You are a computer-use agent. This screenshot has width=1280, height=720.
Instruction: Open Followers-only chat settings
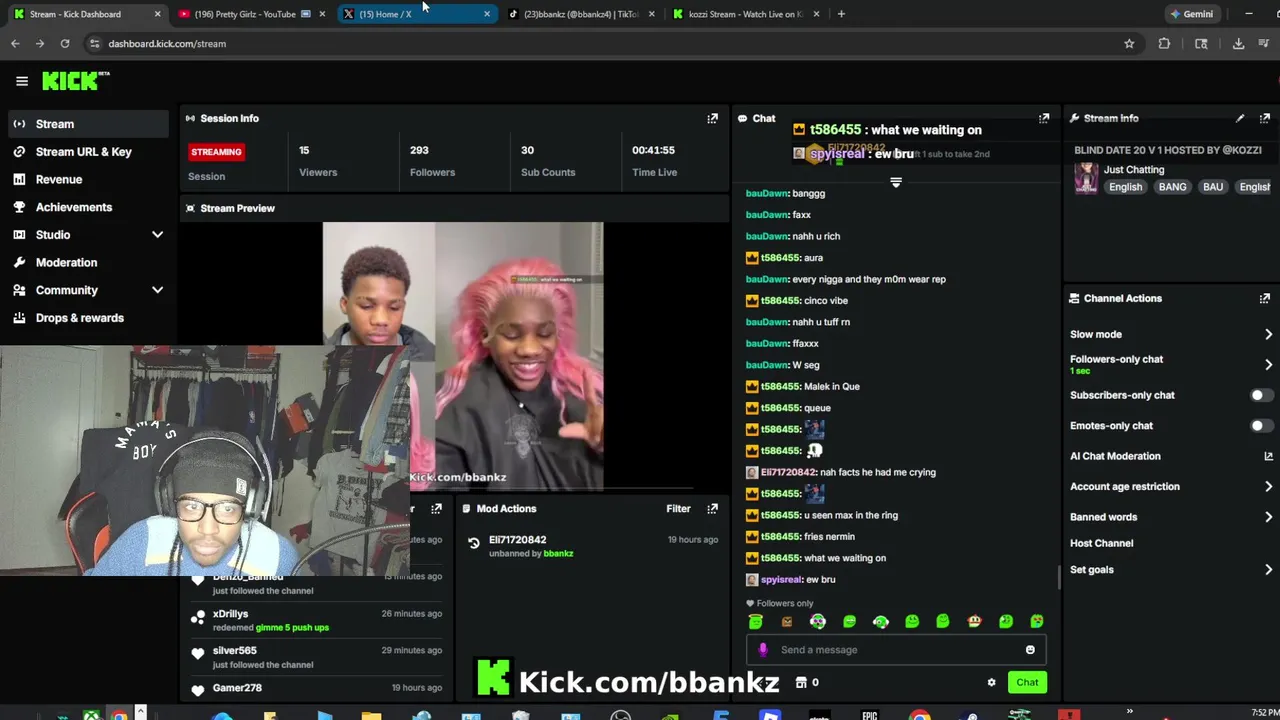click(1170, 364)
